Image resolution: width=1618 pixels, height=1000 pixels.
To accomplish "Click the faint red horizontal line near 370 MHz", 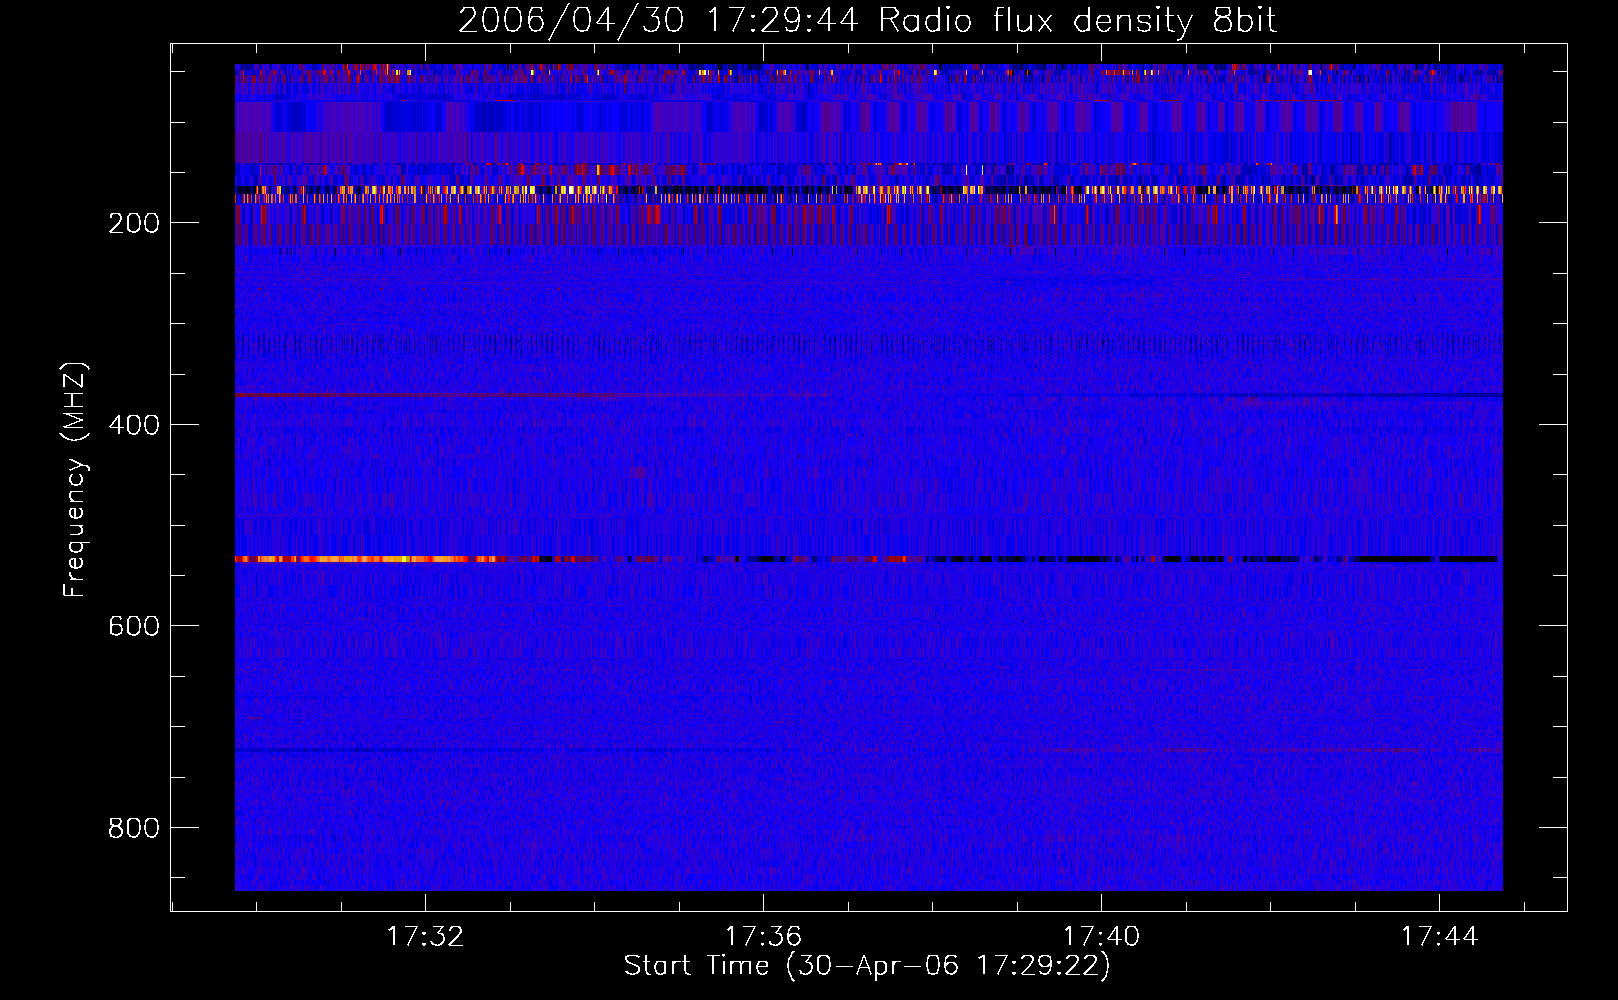I will click(530, 396).
